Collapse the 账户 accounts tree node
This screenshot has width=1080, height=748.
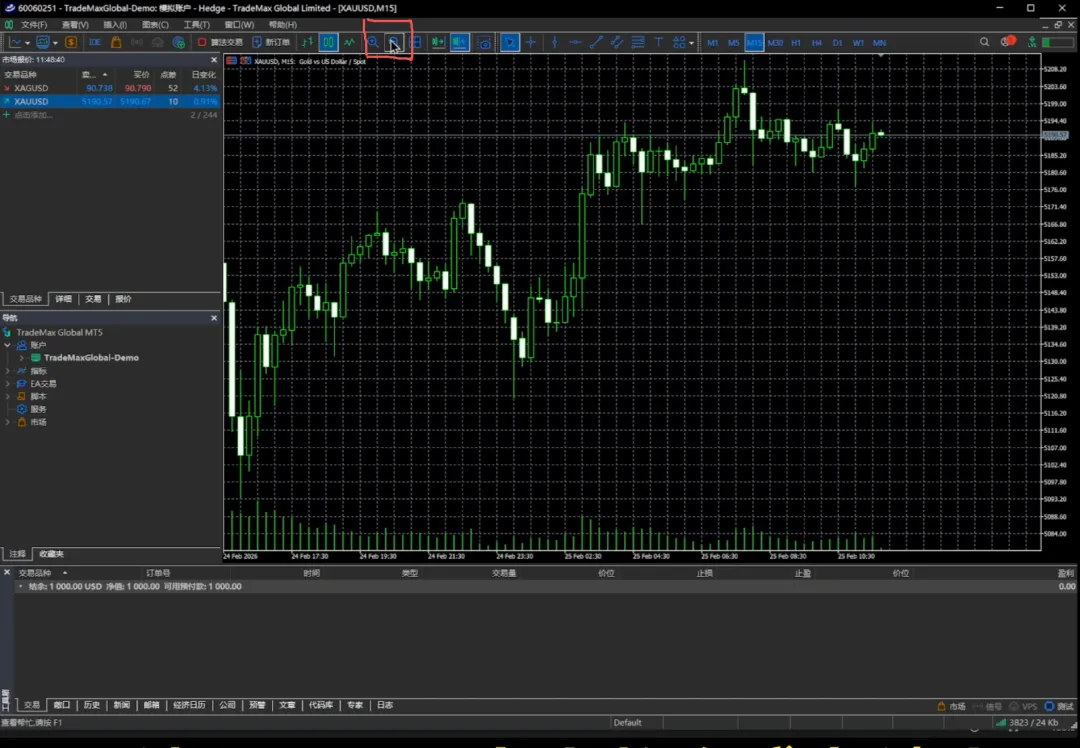click(x=8, y=345)
